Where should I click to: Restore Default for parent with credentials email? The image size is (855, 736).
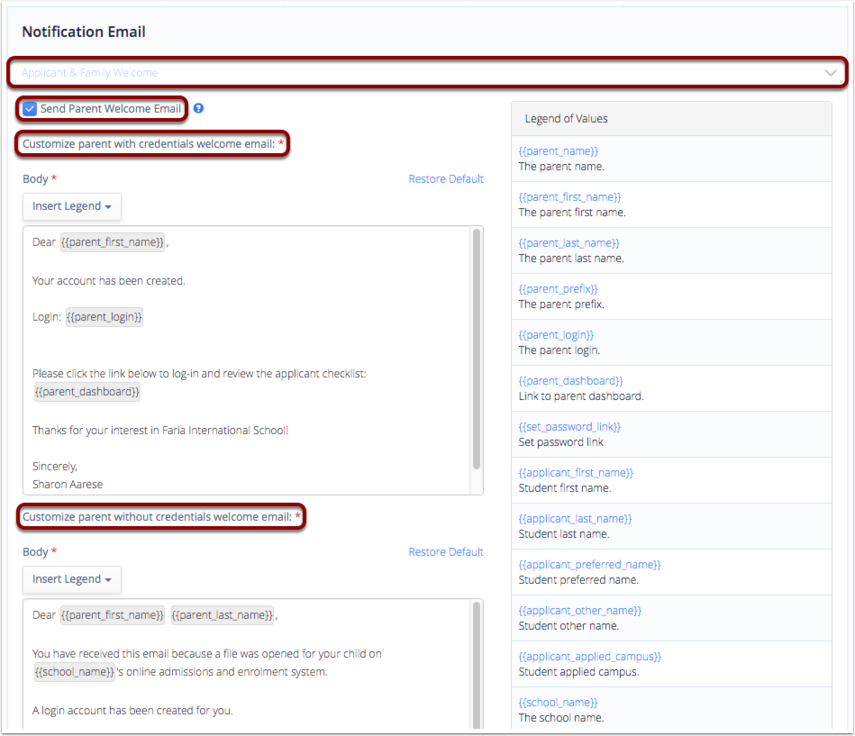coord(445,179)
